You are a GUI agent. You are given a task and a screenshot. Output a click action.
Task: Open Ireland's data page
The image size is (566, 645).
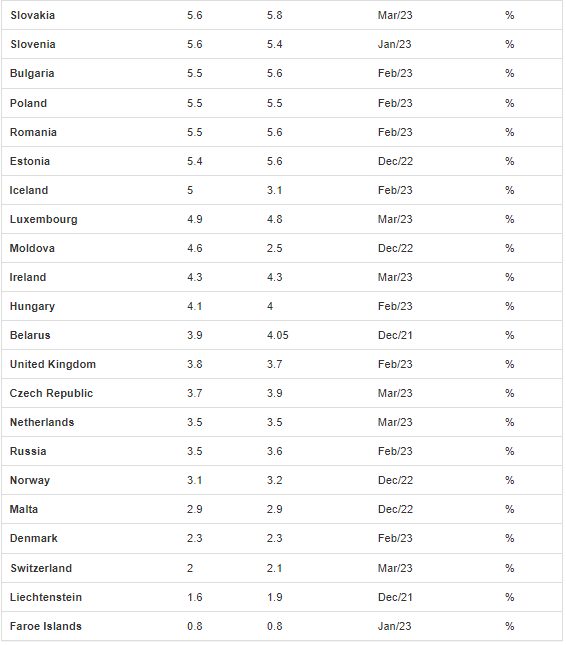(x=28, y=277)
